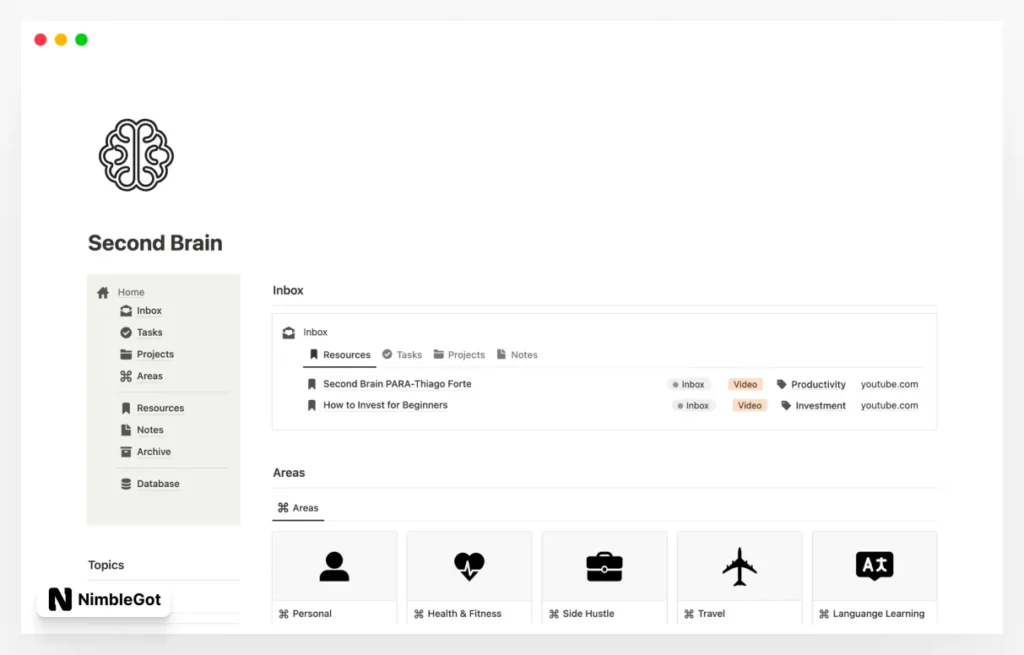1024x655 pixels.
Task: Open Second Brain PARA-Thiago Forte resource
Action: tap(396, 384)
